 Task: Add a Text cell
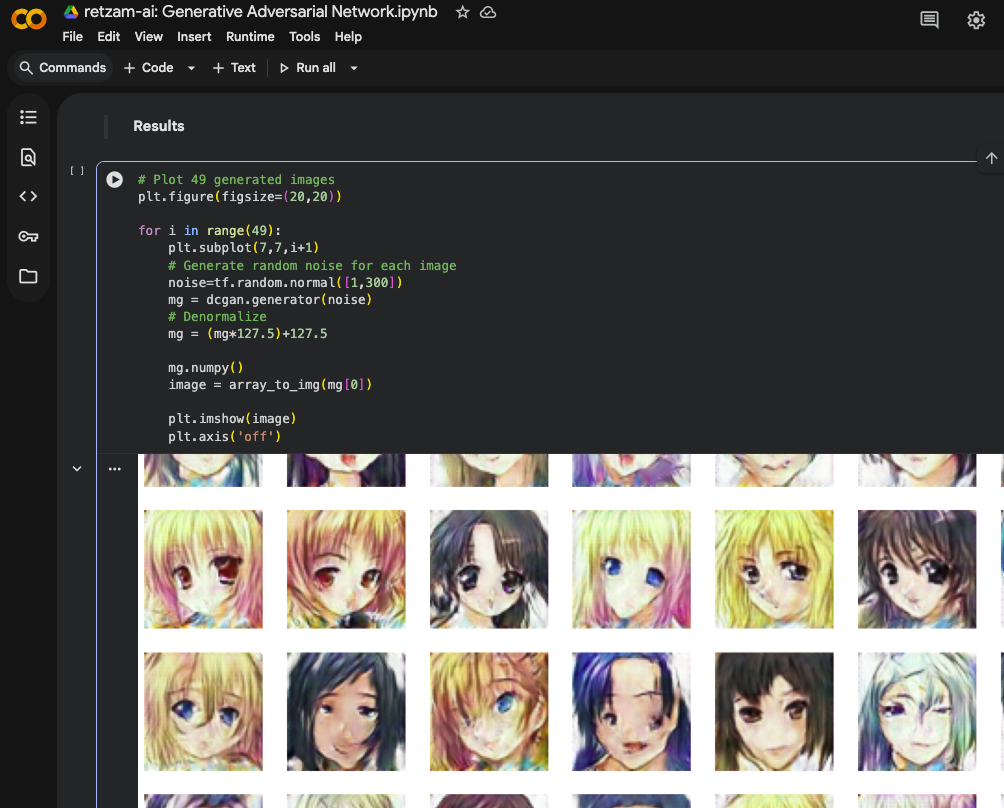(x=234, y=68)
